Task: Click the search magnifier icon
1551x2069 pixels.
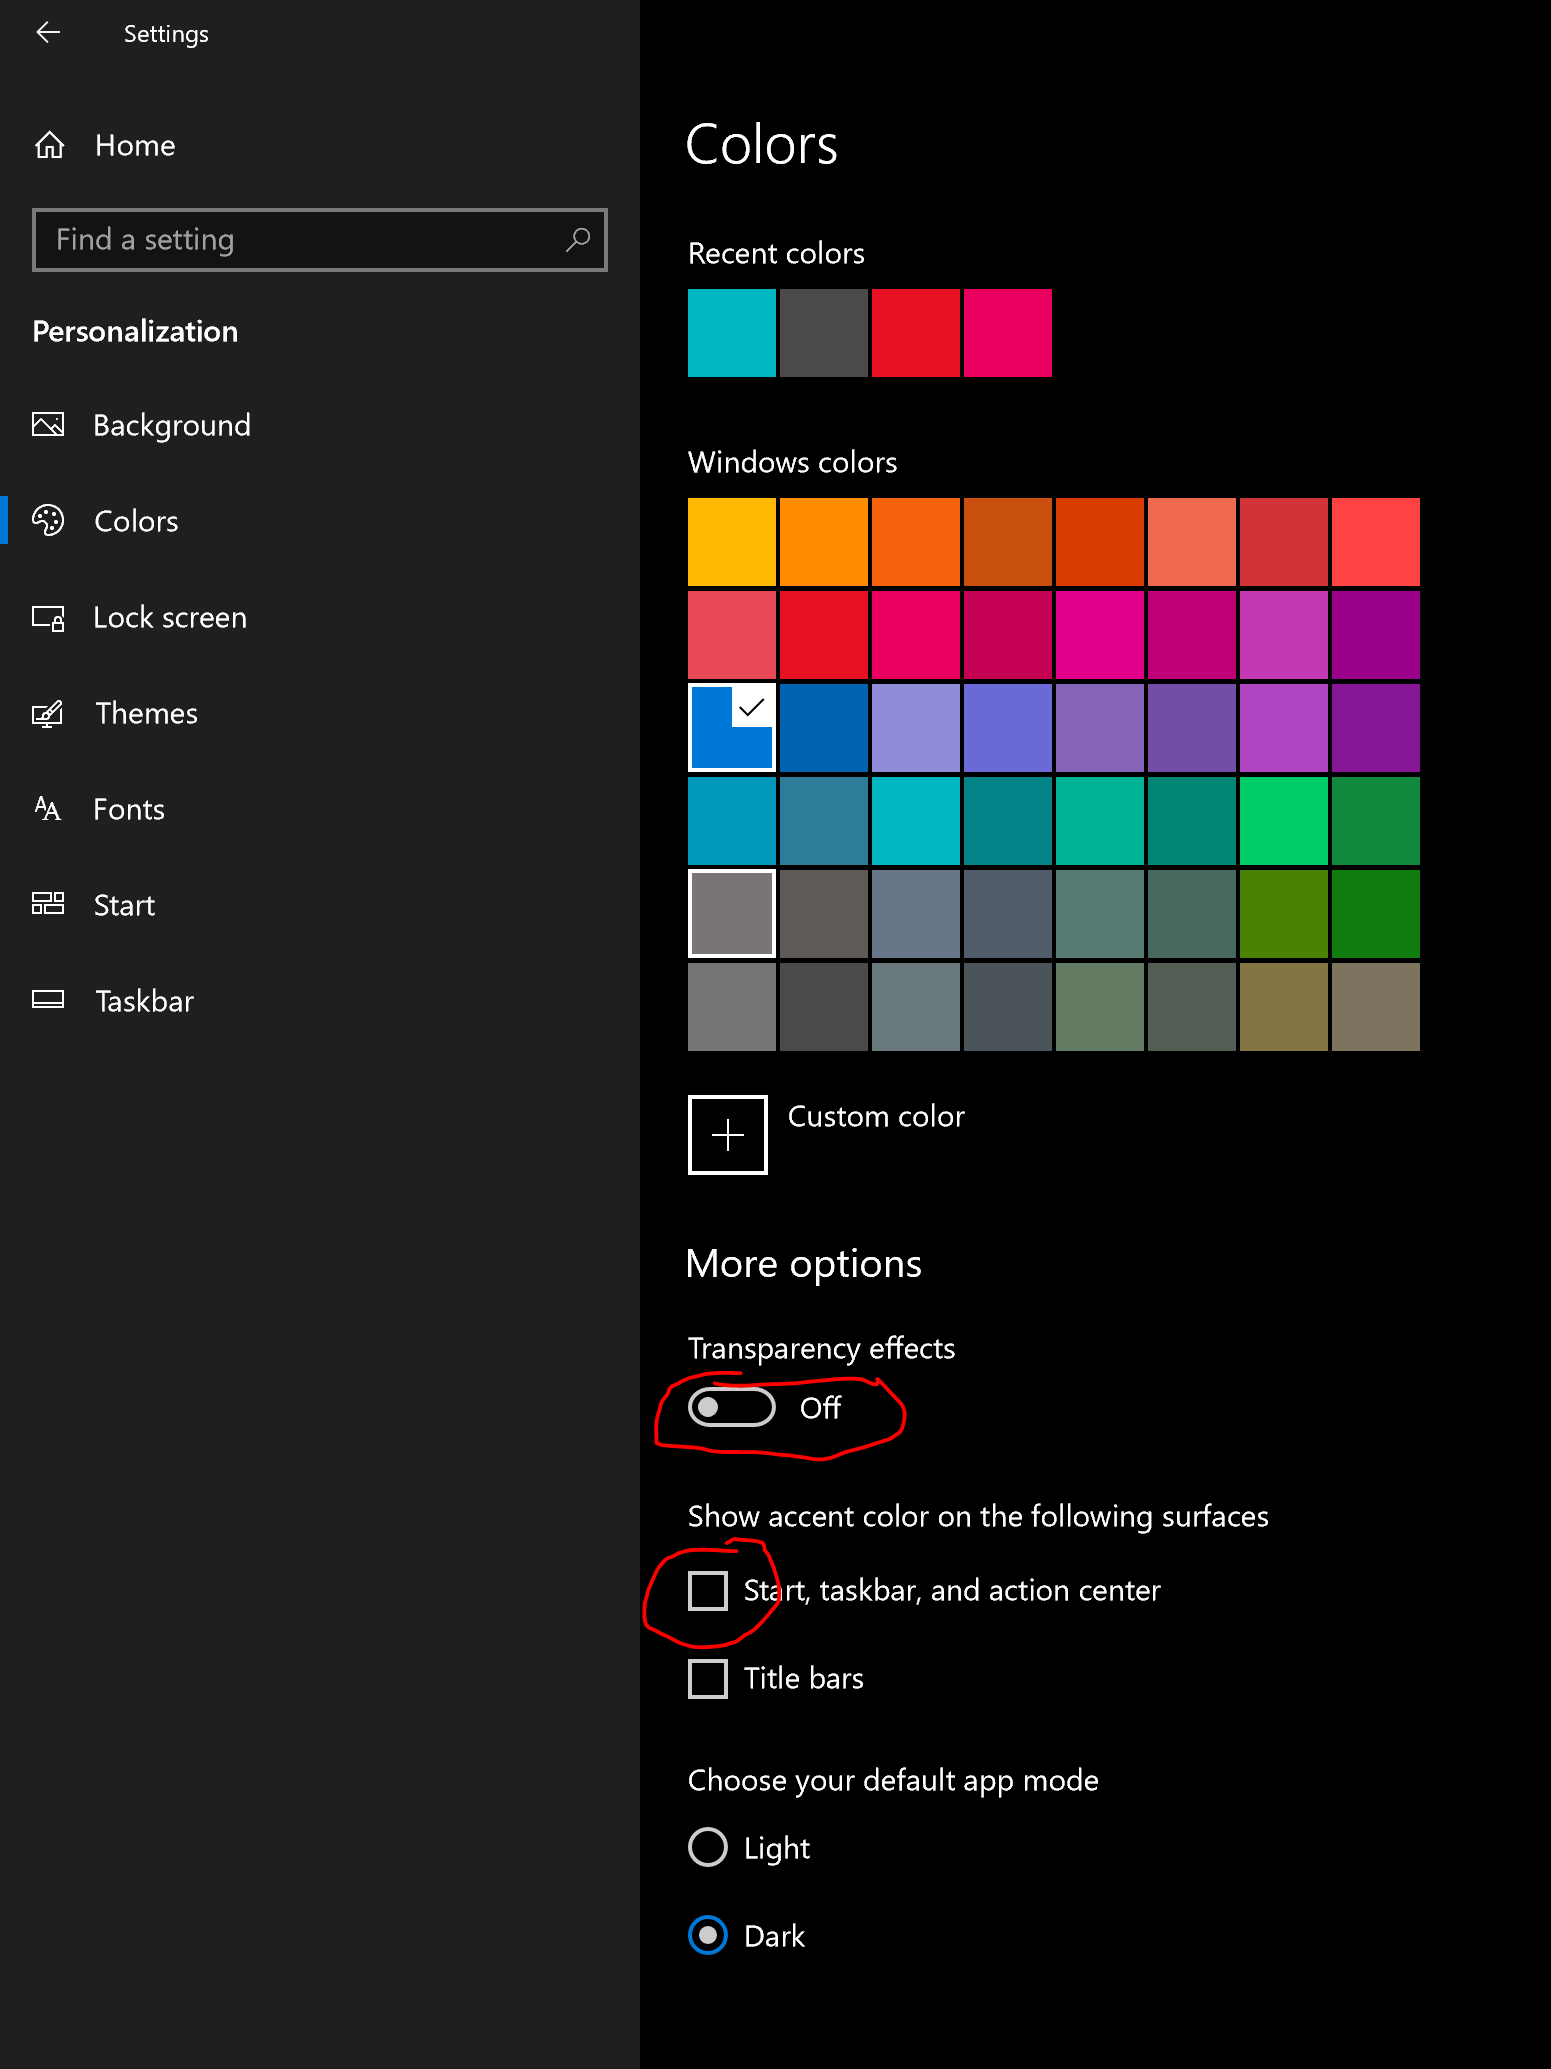Action: pos(577,240)
